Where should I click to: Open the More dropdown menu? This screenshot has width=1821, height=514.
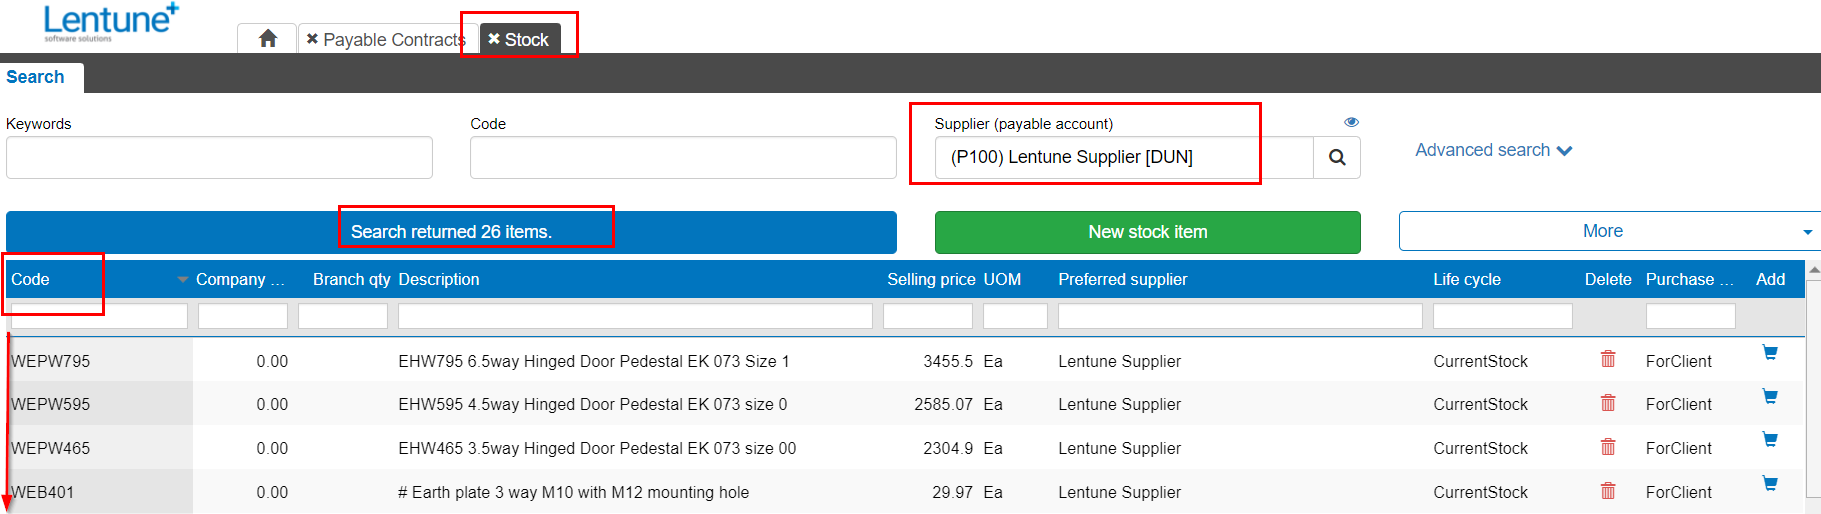(x=1609, y=231)
